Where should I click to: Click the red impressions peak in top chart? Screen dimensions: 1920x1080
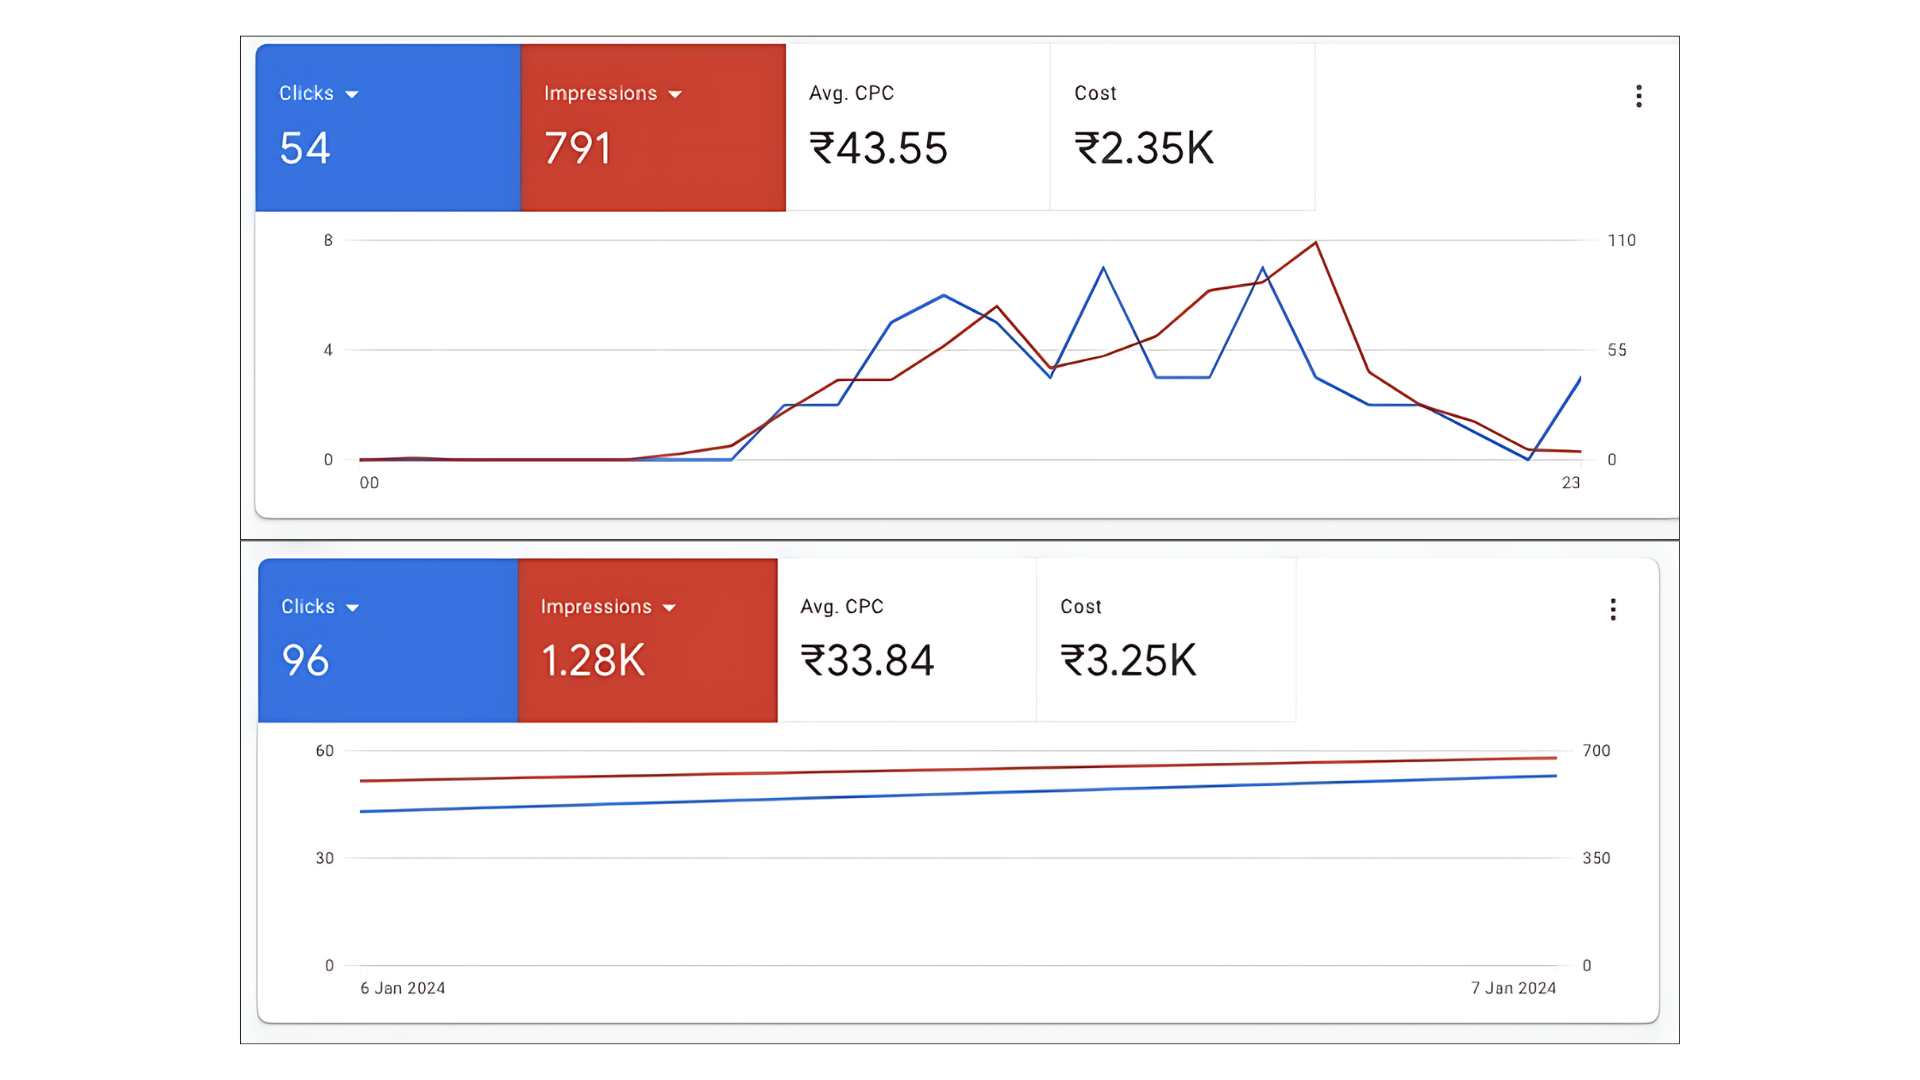[1315, 243]
